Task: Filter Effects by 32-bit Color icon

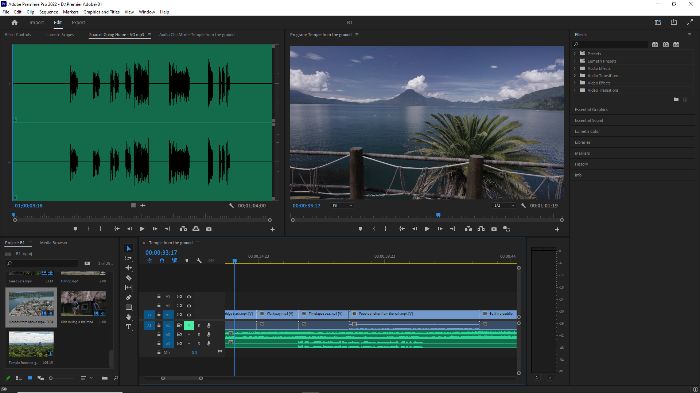Action: point(666,44)
